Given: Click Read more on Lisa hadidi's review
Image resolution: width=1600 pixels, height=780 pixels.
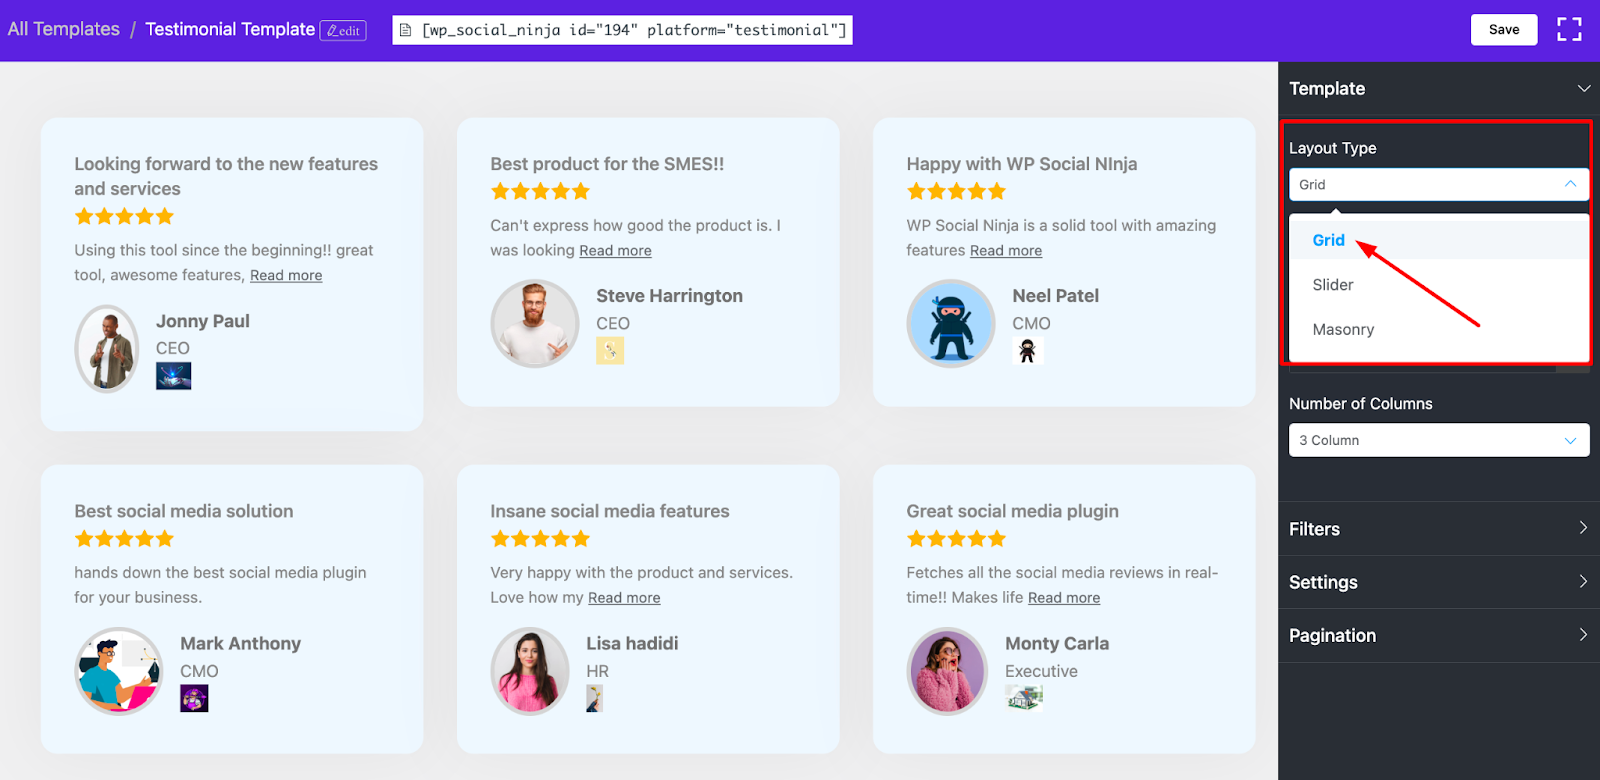Looking at the screenshot, I should [x=624, y=598].
